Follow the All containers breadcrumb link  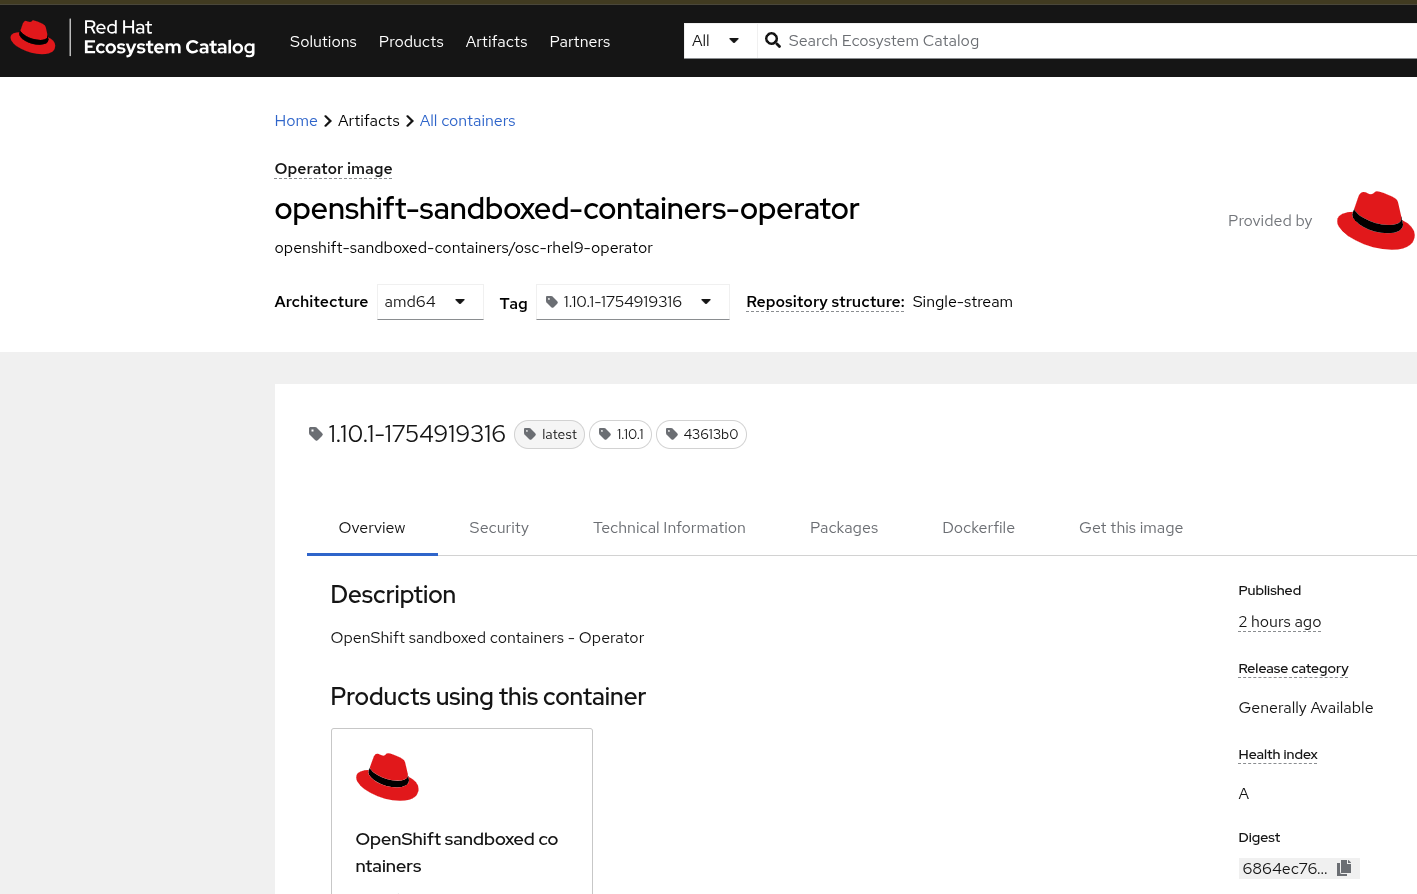click(467, 121)
